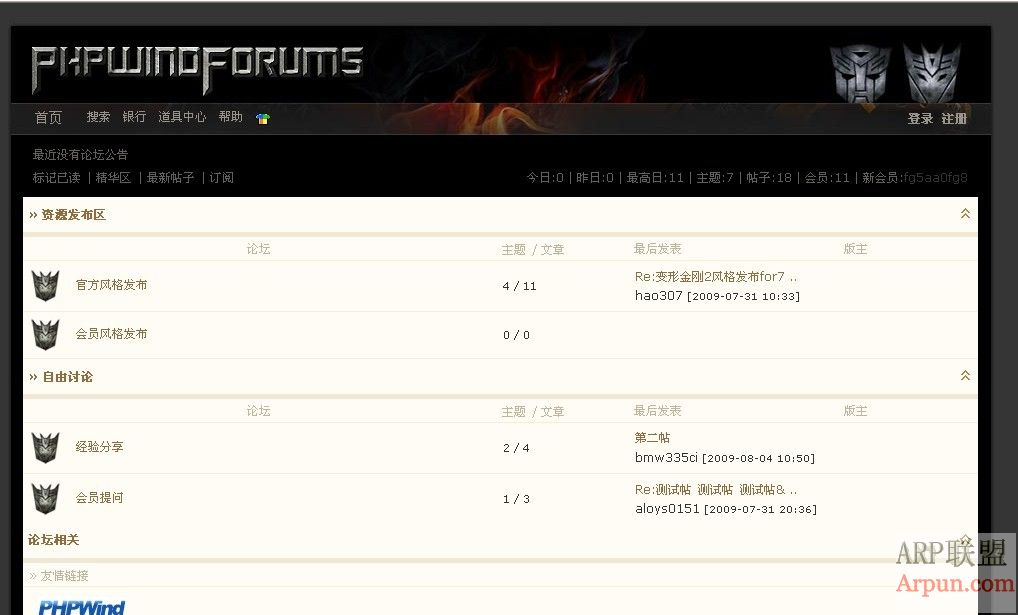Click 标记已读 link
1018x615 pixels.
pyautogui.click(x=56, y=178)
